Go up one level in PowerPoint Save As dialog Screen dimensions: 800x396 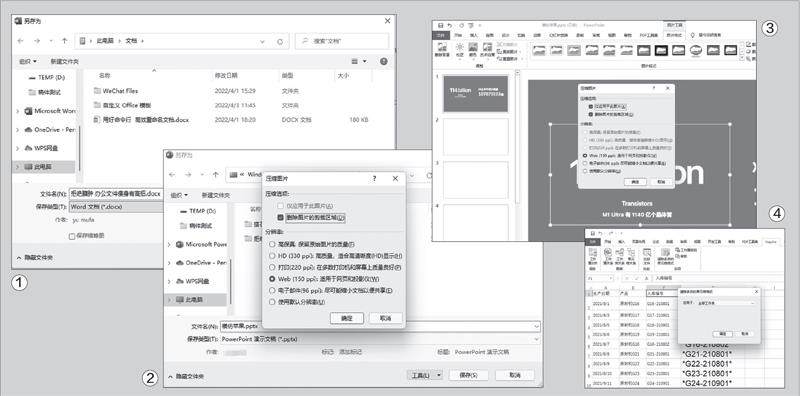tap(216, 174)
